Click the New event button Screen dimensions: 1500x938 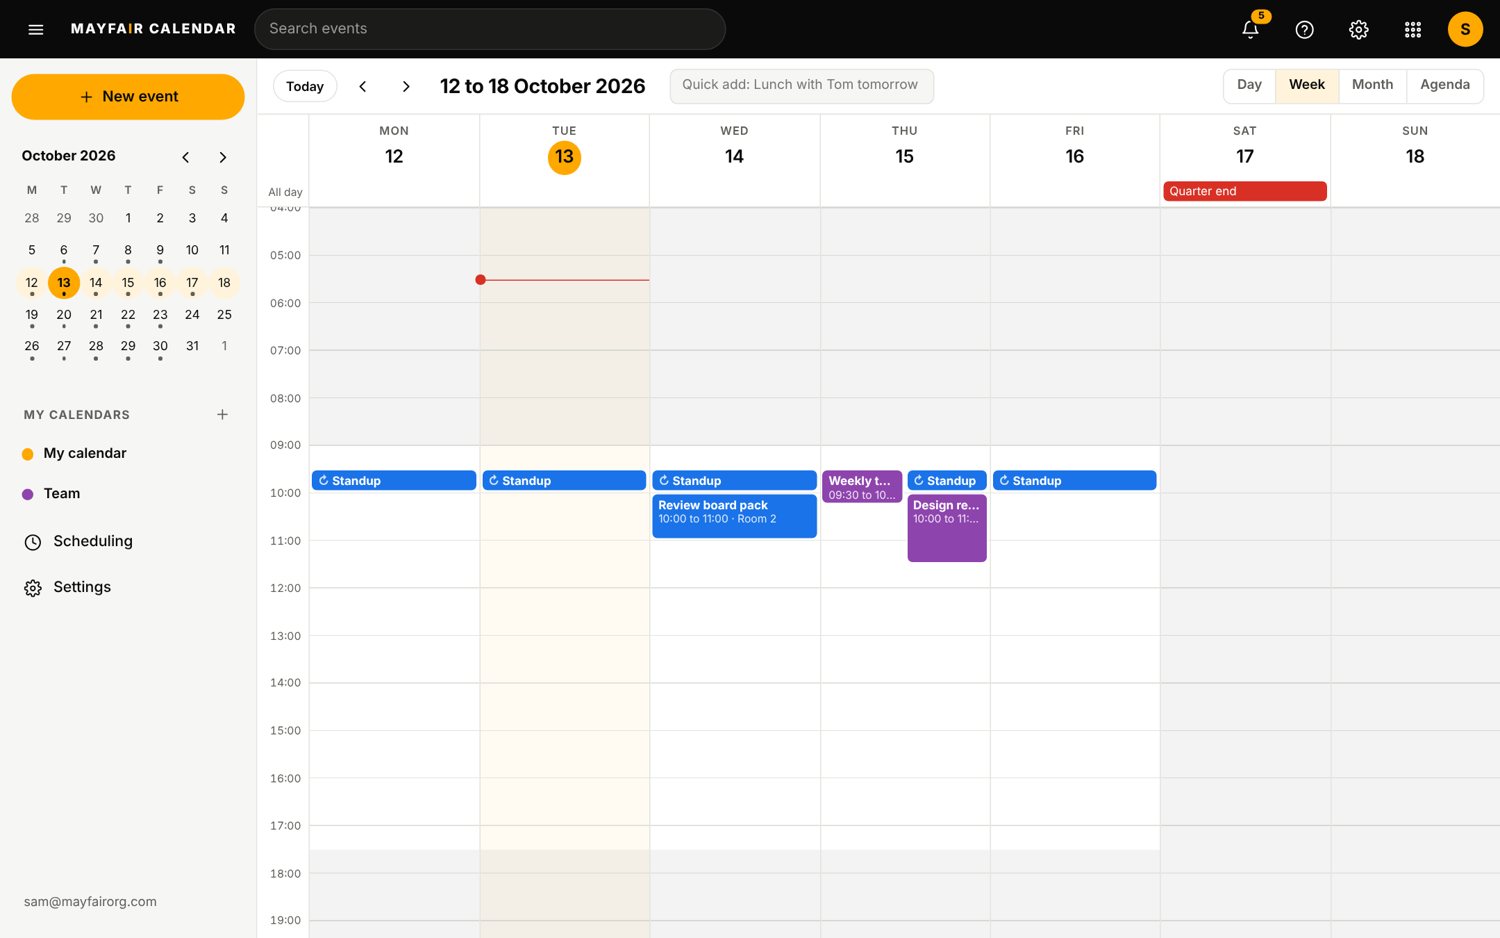(128, 97)
